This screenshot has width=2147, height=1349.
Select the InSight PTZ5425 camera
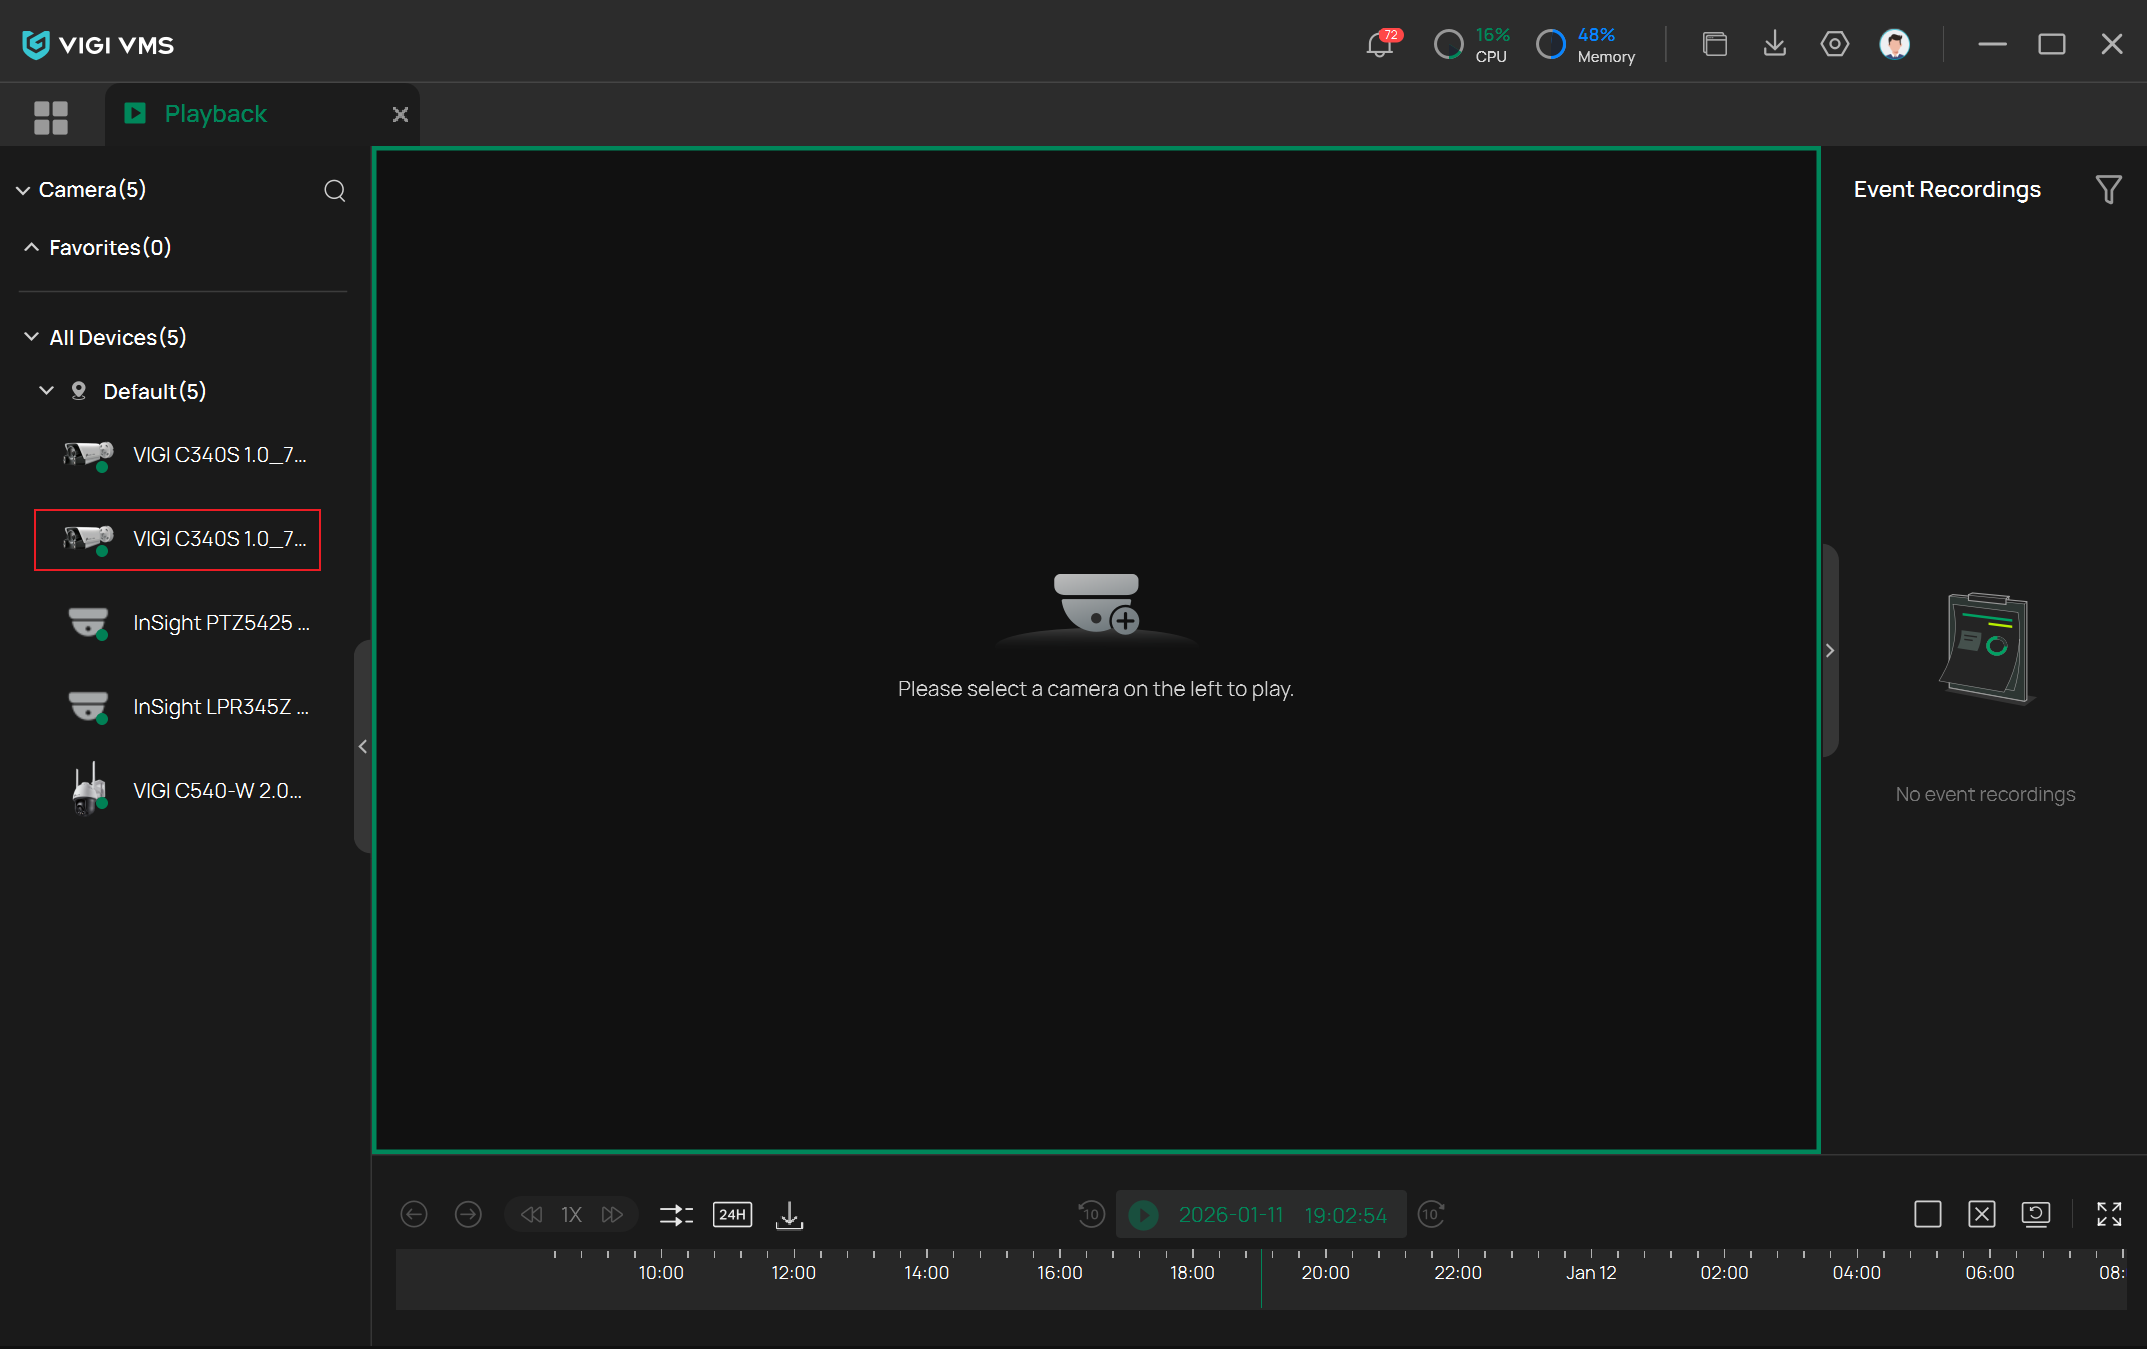coord(220,623)
